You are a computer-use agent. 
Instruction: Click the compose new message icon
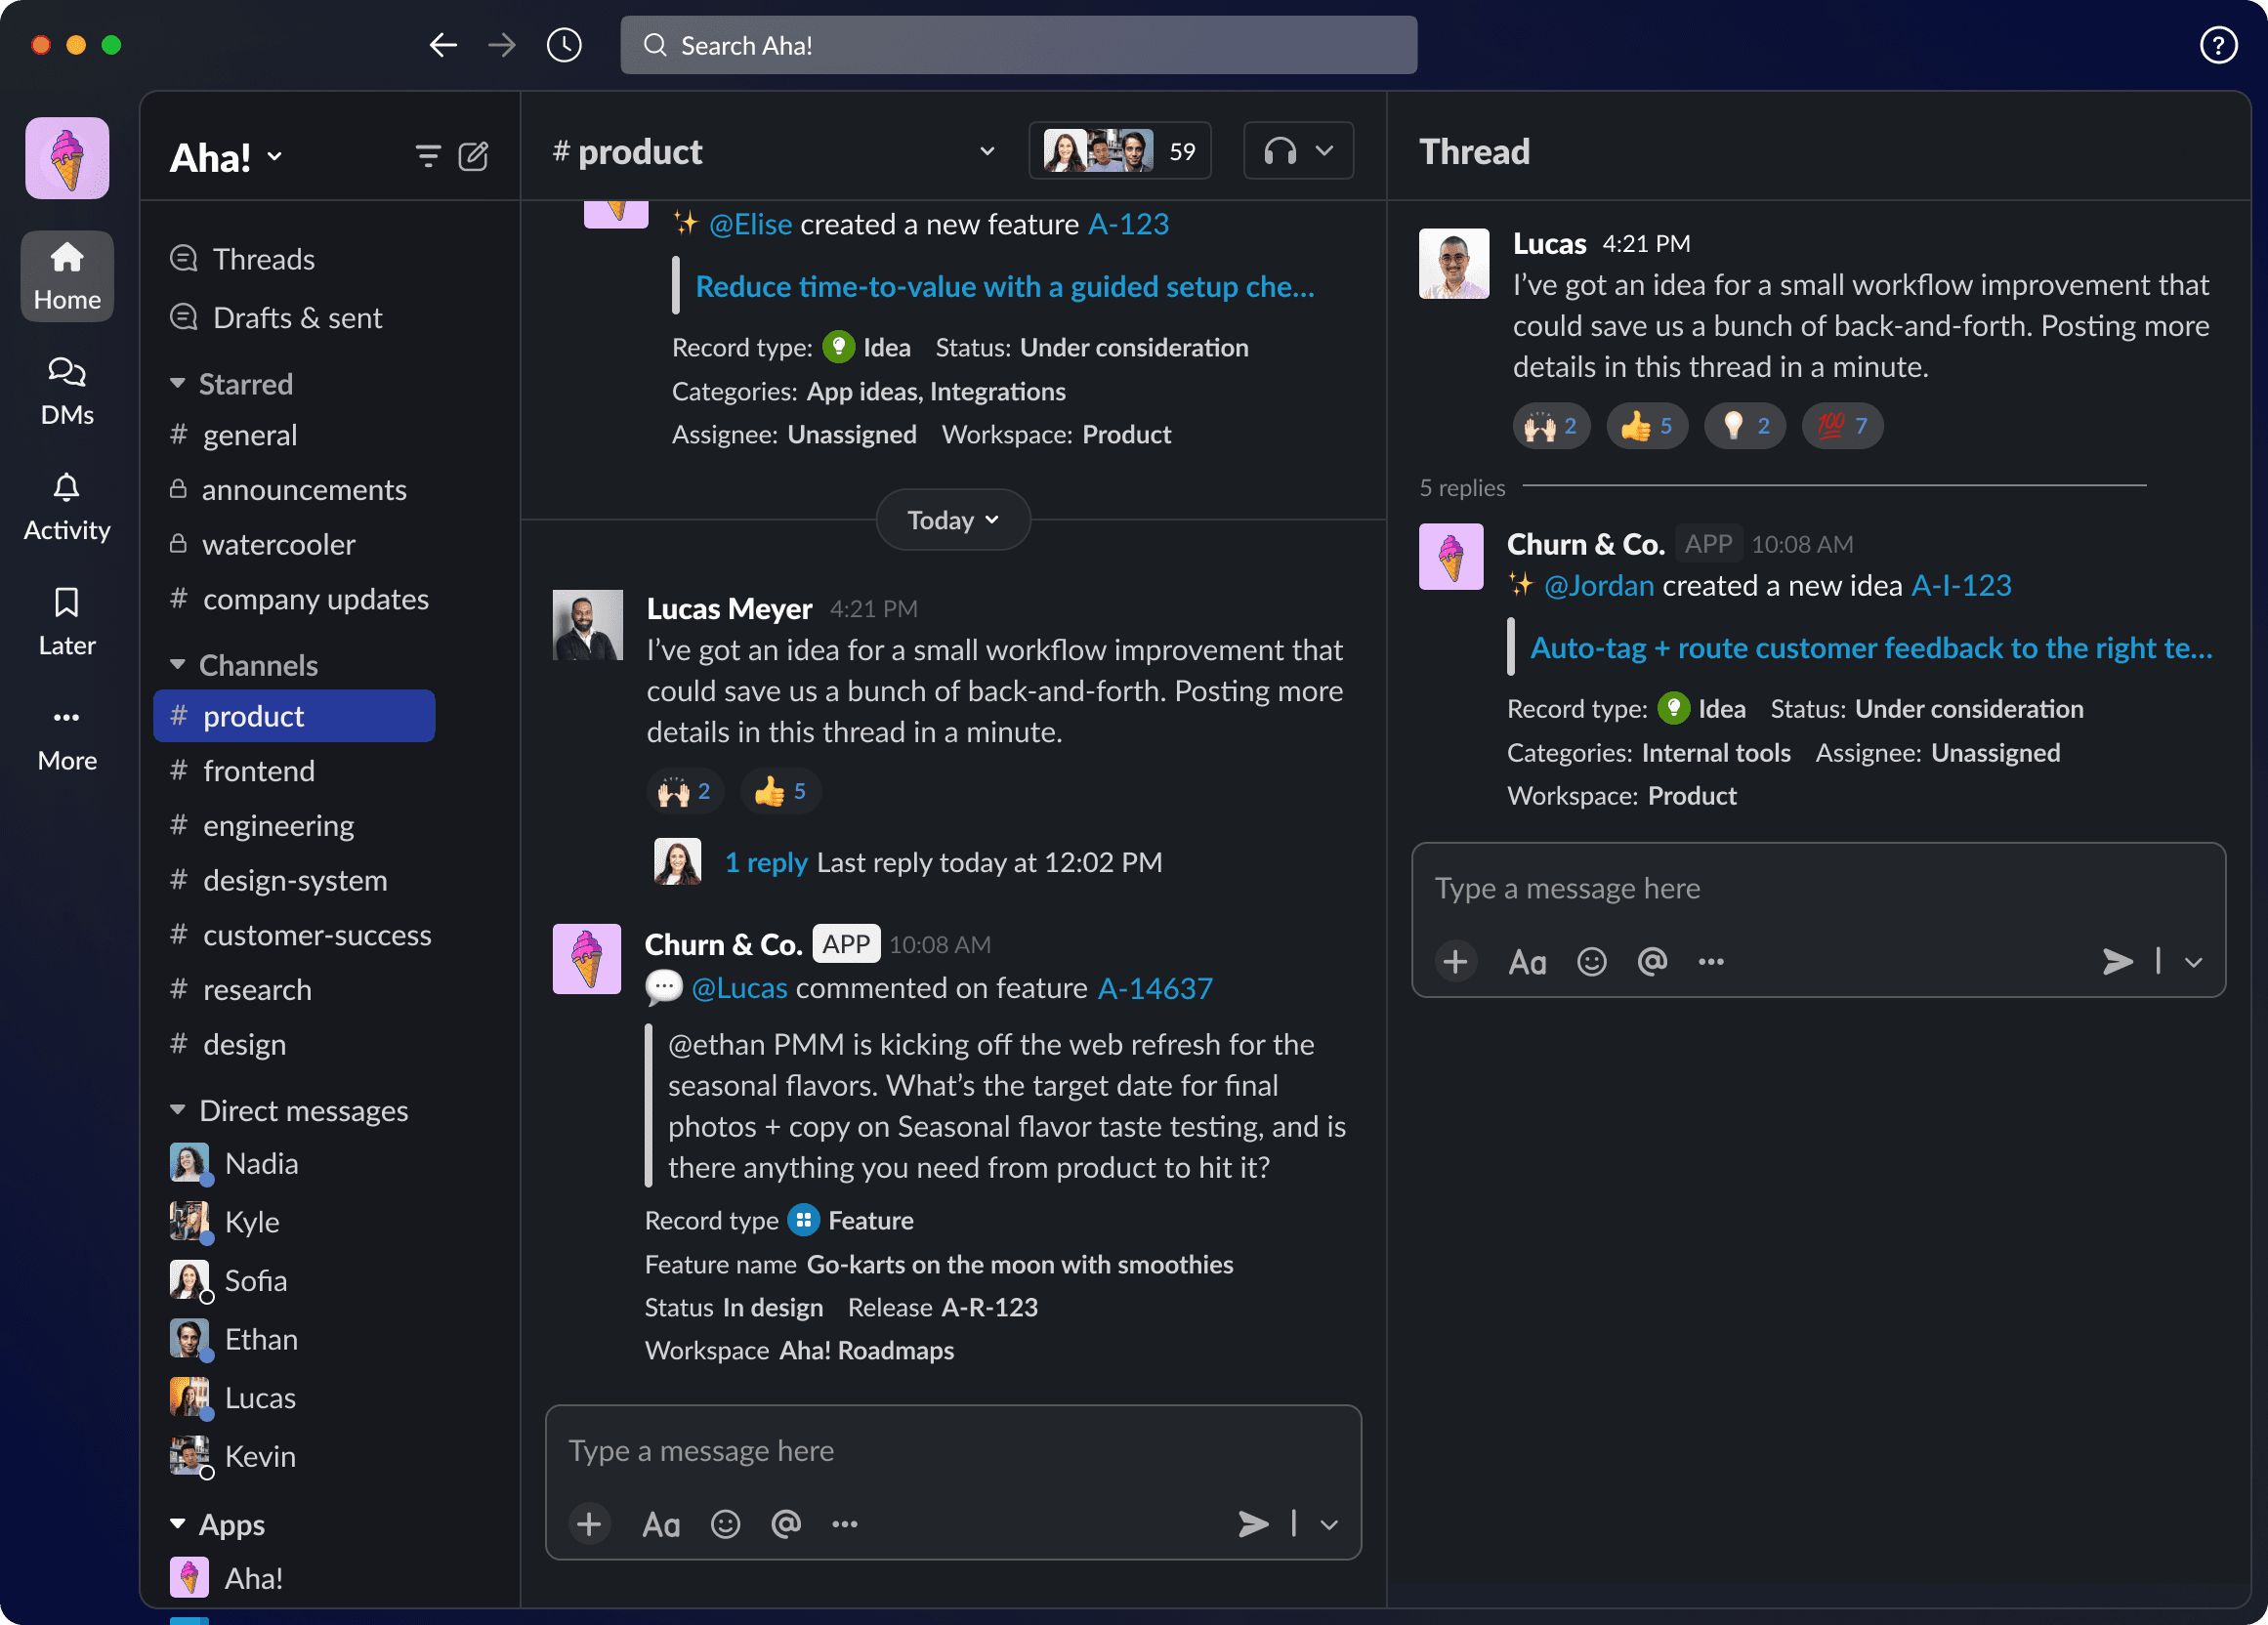[x=473, y=156]
